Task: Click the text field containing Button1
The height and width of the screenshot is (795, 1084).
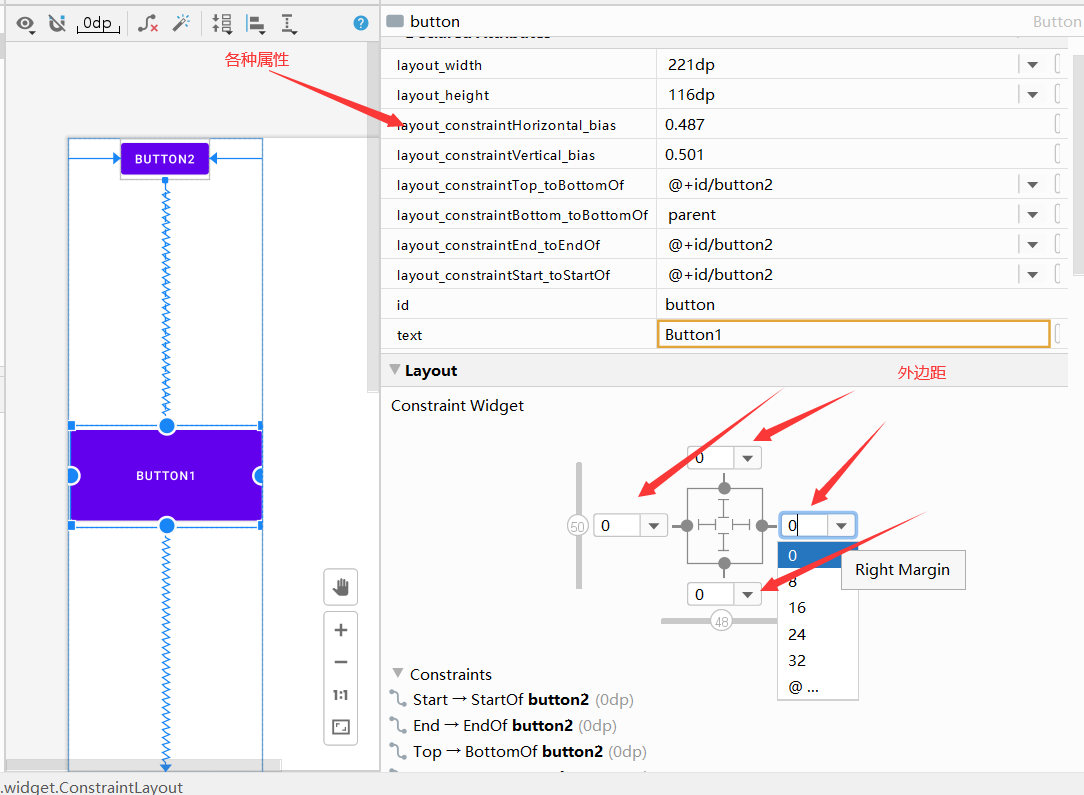Action: pyautogui.click(x=853, y=335)
